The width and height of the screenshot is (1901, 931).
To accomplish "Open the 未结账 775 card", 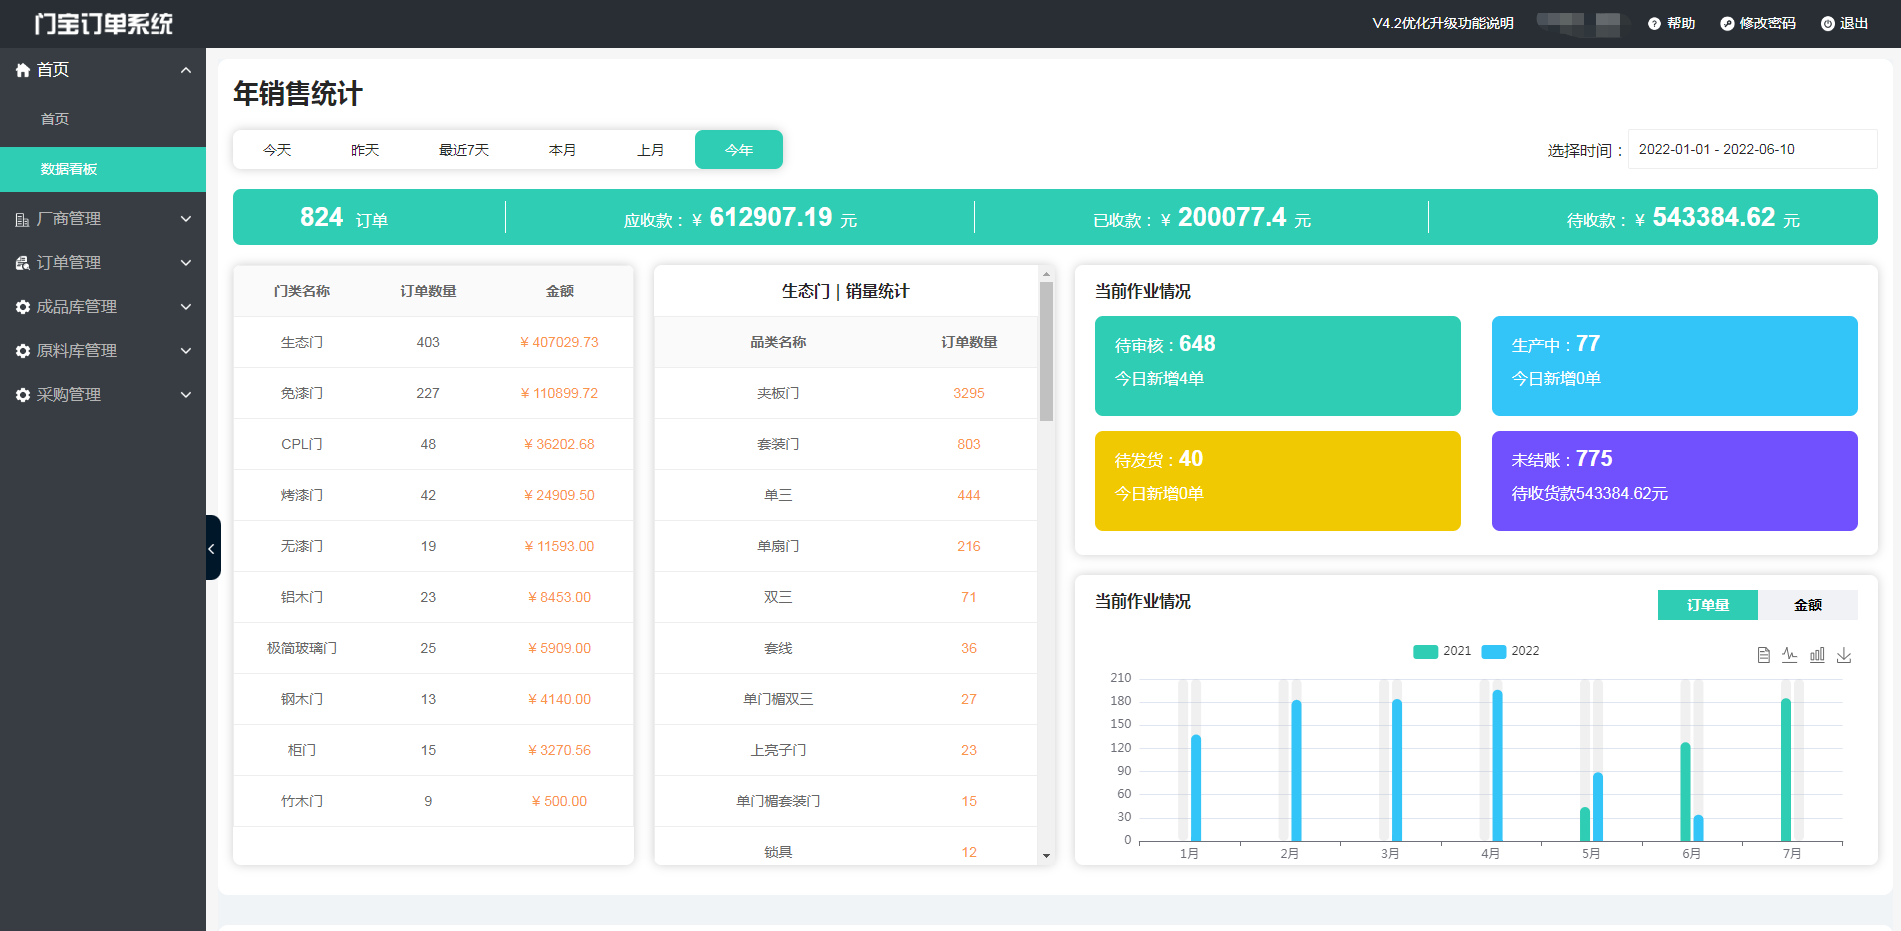I will pyautogui.click(x=1675, y=481).
